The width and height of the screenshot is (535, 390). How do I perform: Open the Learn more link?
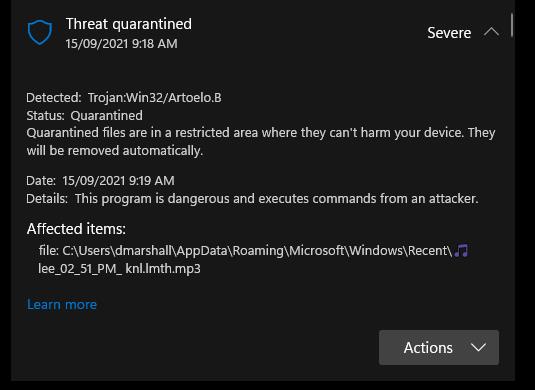tap(62, 304)
